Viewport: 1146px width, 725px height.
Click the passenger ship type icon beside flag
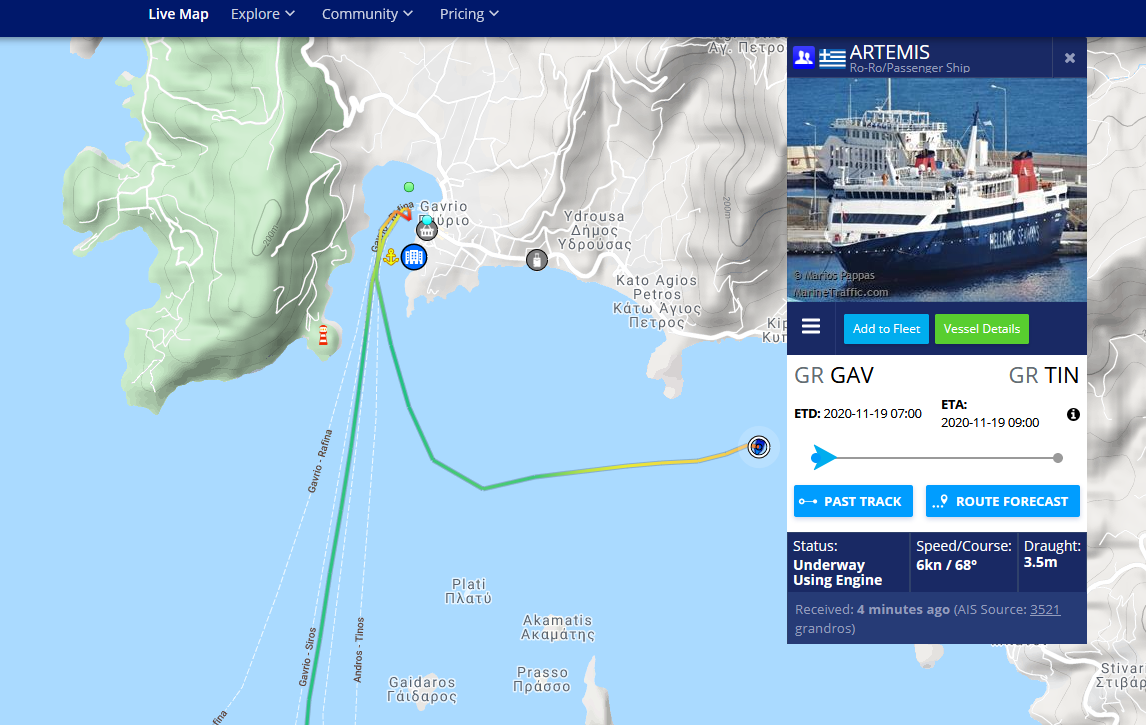pos(804,56)
